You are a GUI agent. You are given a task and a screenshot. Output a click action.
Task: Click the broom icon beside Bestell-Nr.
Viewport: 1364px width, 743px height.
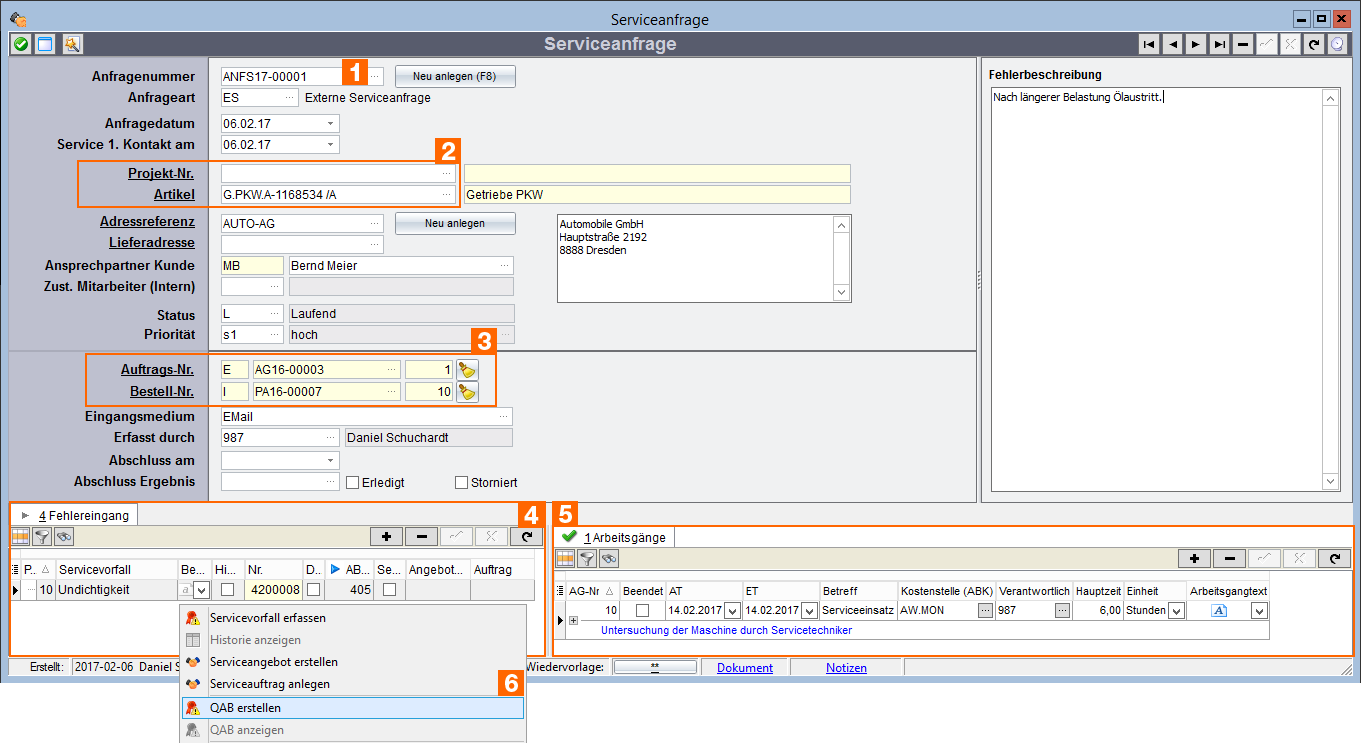pos(467,391)
